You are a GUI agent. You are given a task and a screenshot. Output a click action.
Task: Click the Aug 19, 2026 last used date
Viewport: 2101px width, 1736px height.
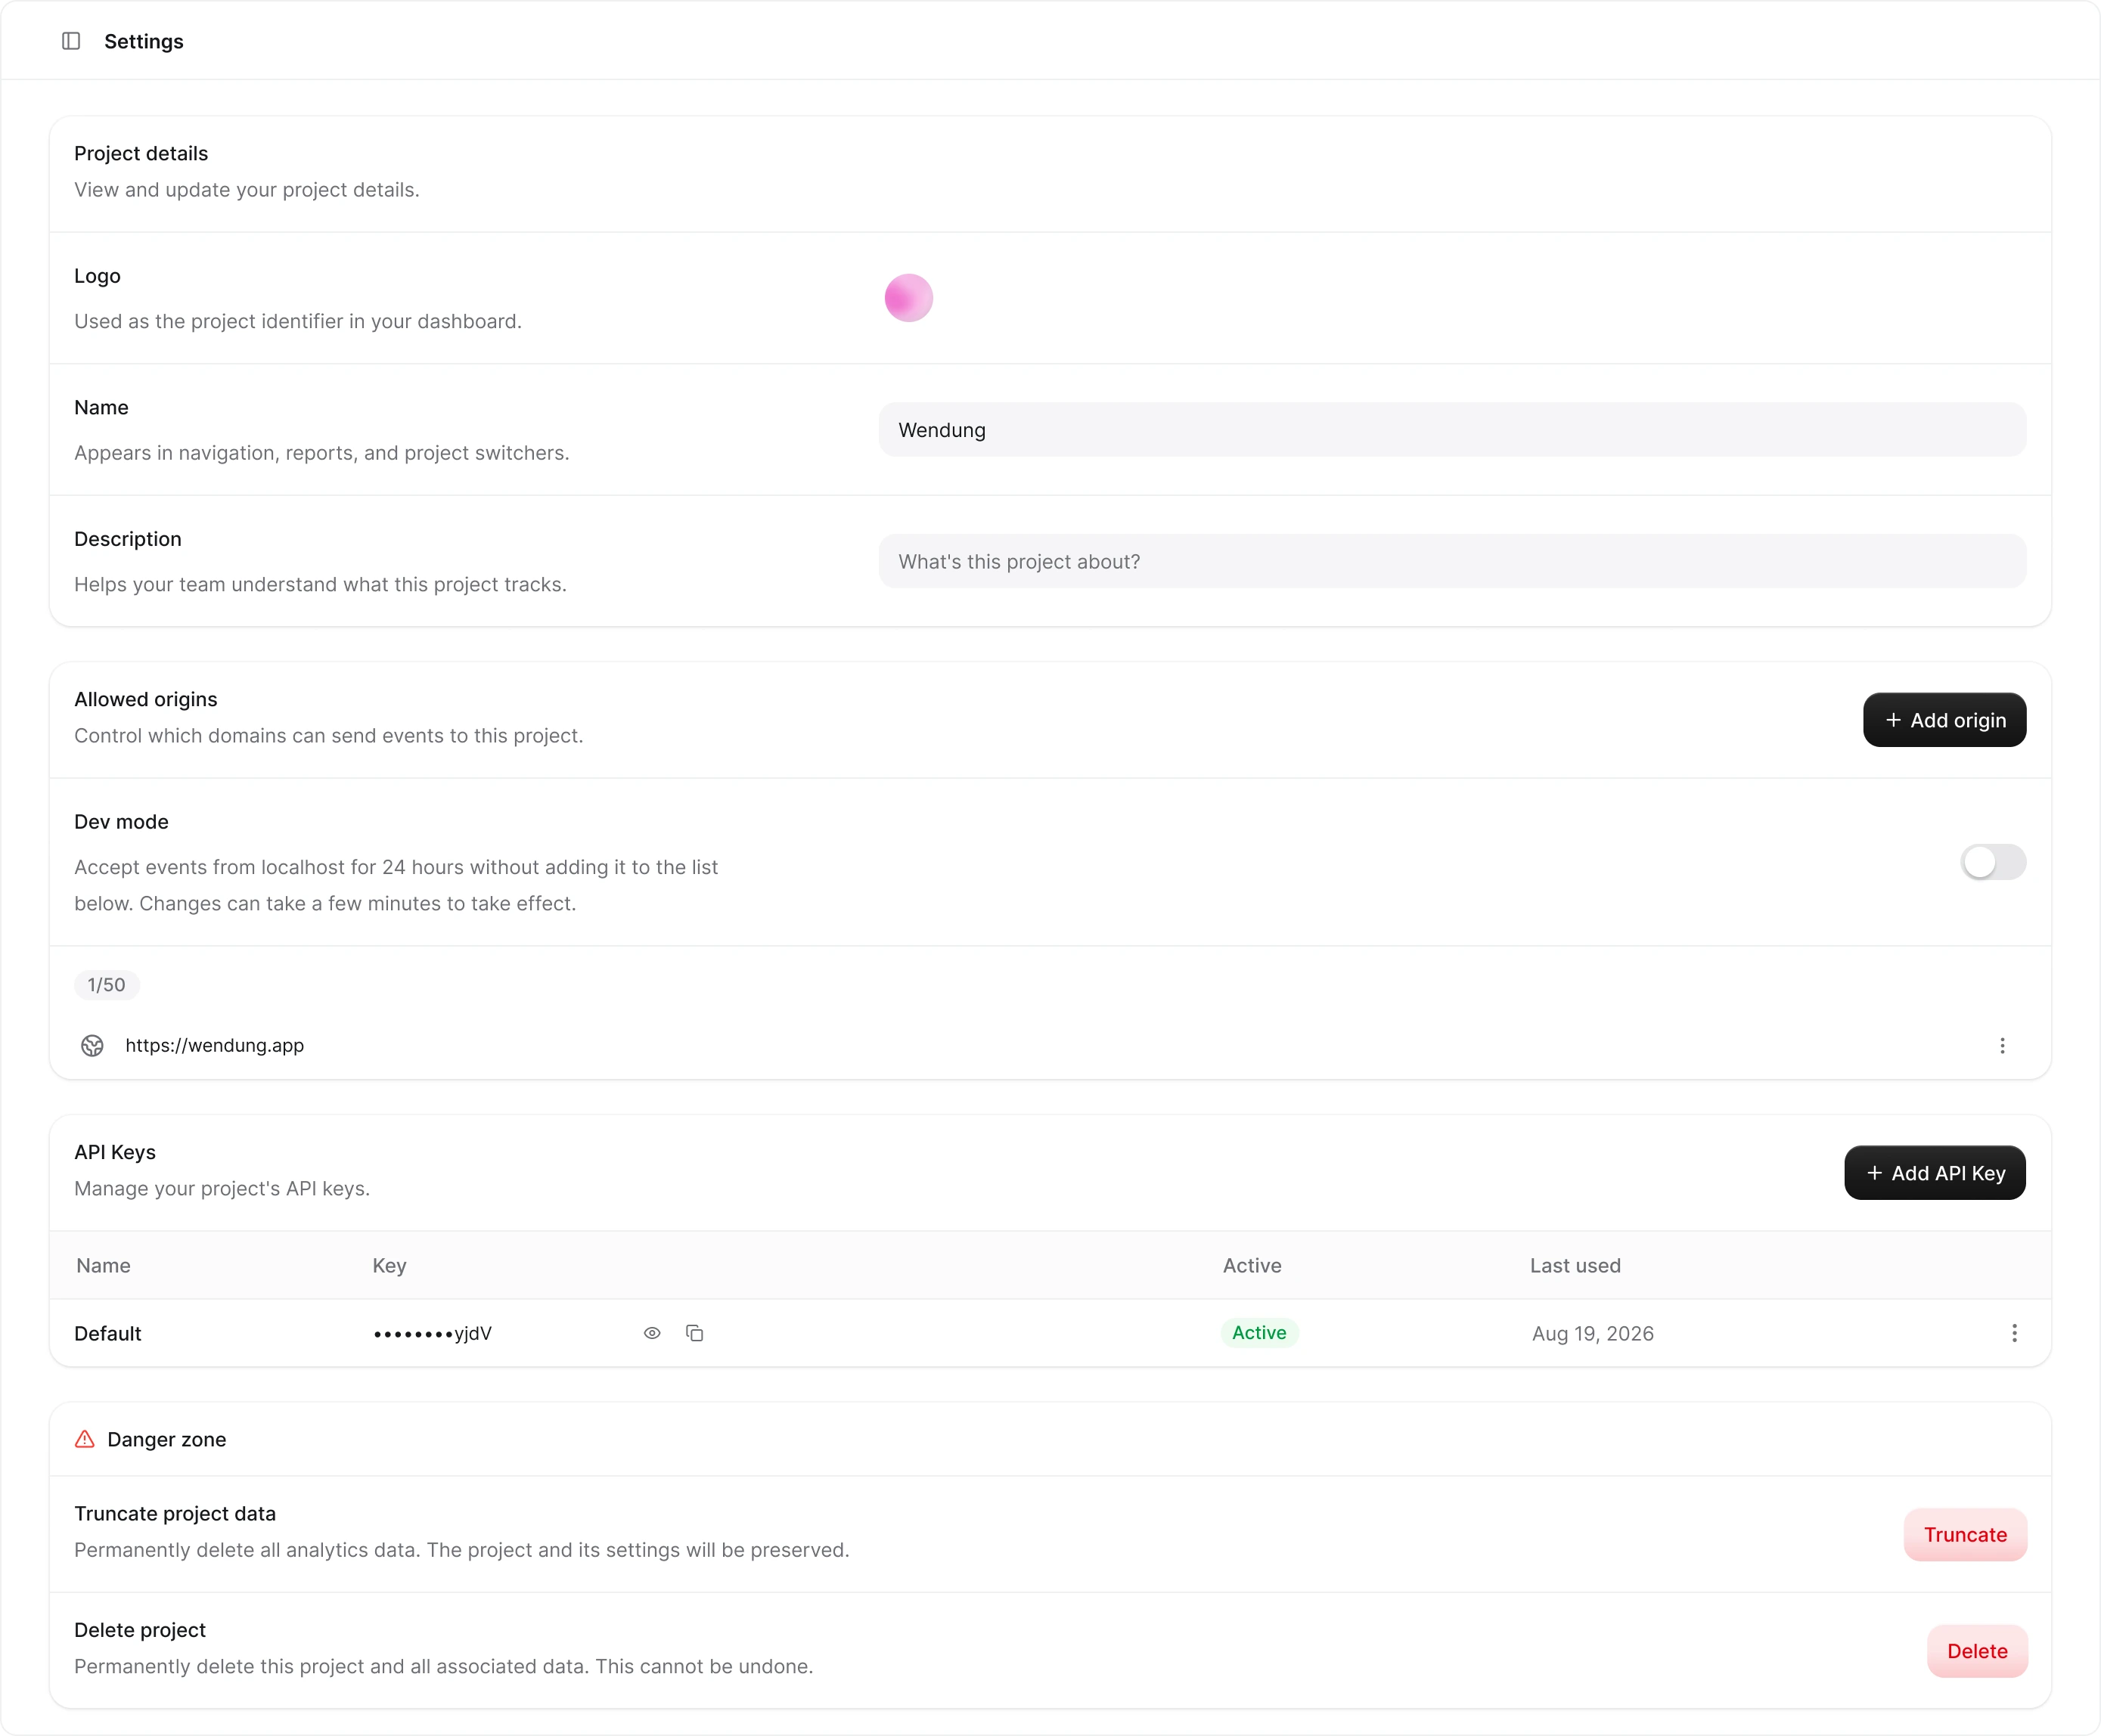click(x=1592, y=1333)
